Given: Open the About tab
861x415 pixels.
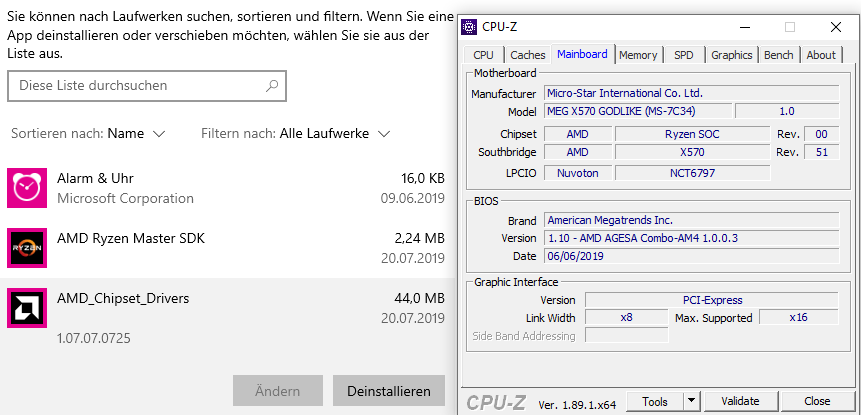Looking at the screenshot, I should click(x=821, y=55).
